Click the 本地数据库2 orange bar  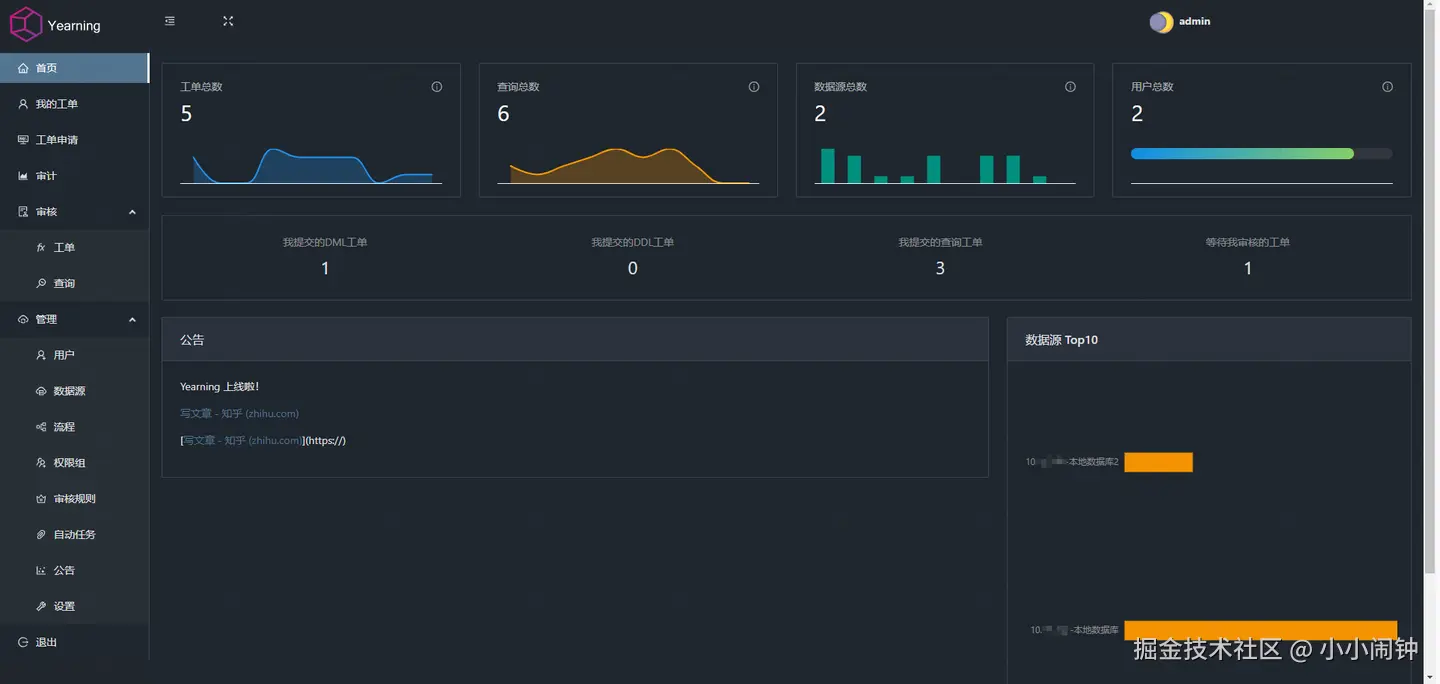(1158, 462)
